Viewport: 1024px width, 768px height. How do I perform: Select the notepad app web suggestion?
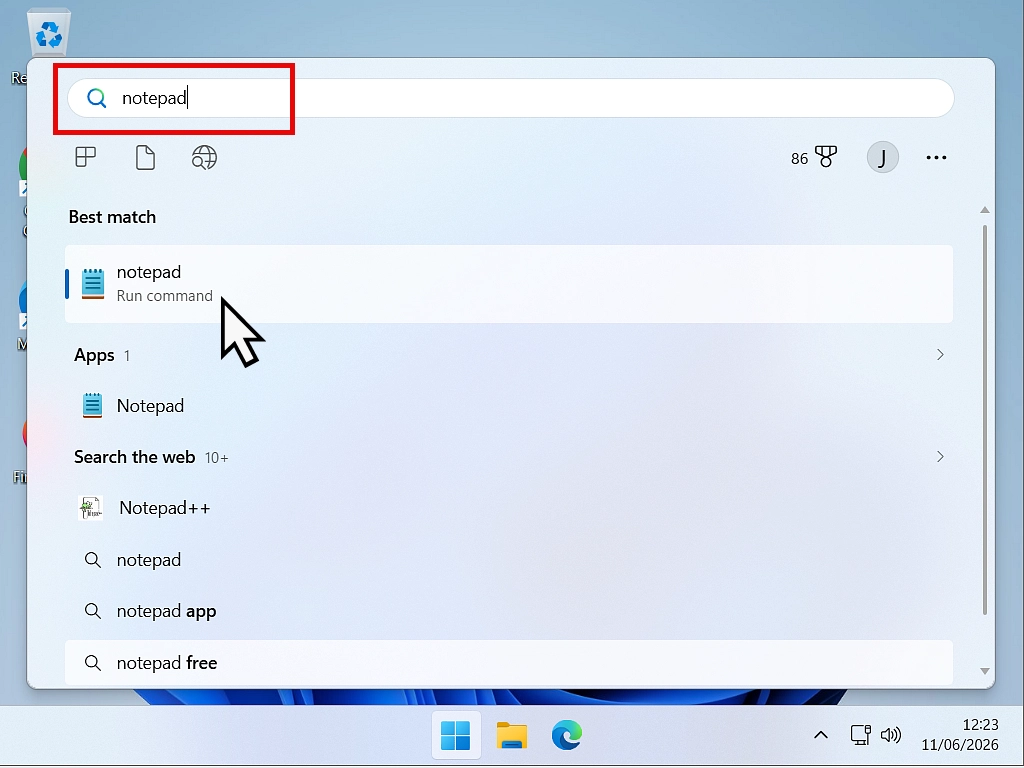509,611
